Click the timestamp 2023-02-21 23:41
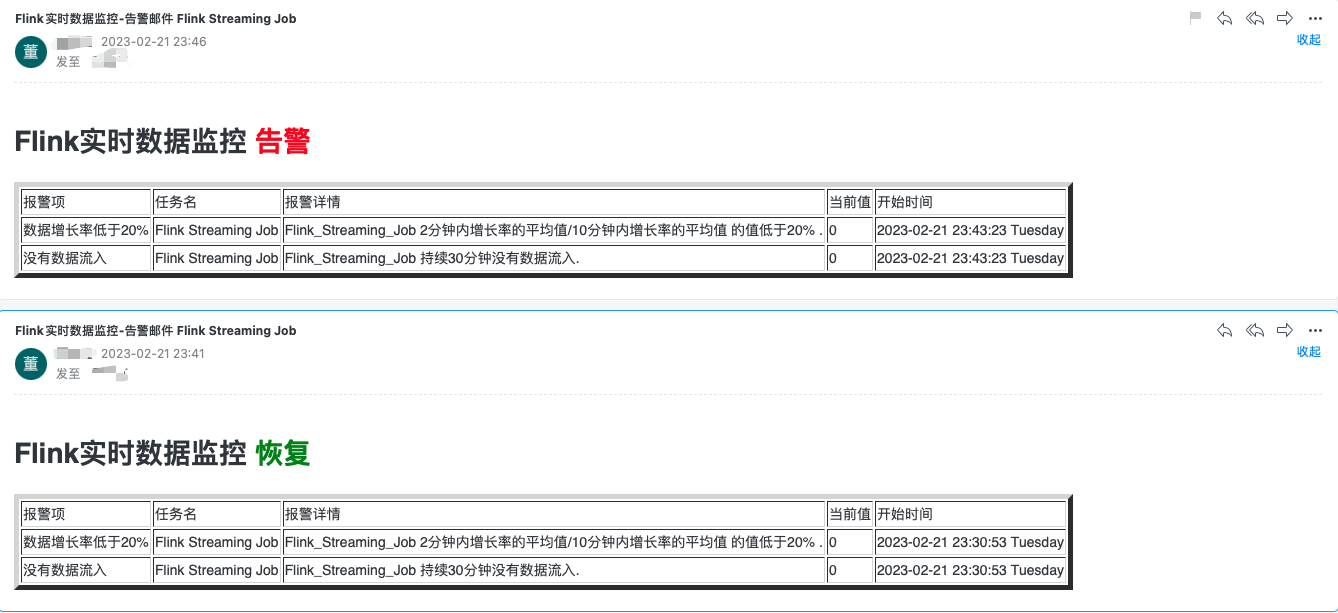This screenshot has width=1338, height=613. click(153, 354)
